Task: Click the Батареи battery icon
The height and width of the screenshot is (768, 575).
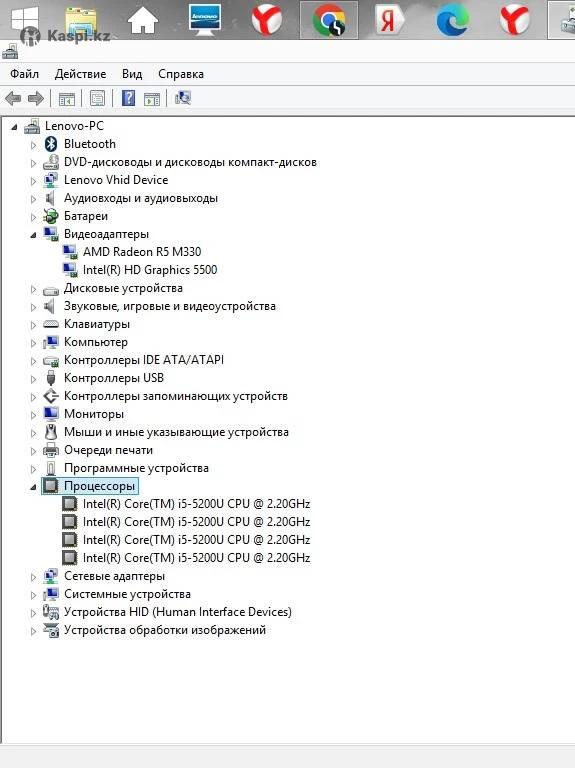Action: point(51,216)
